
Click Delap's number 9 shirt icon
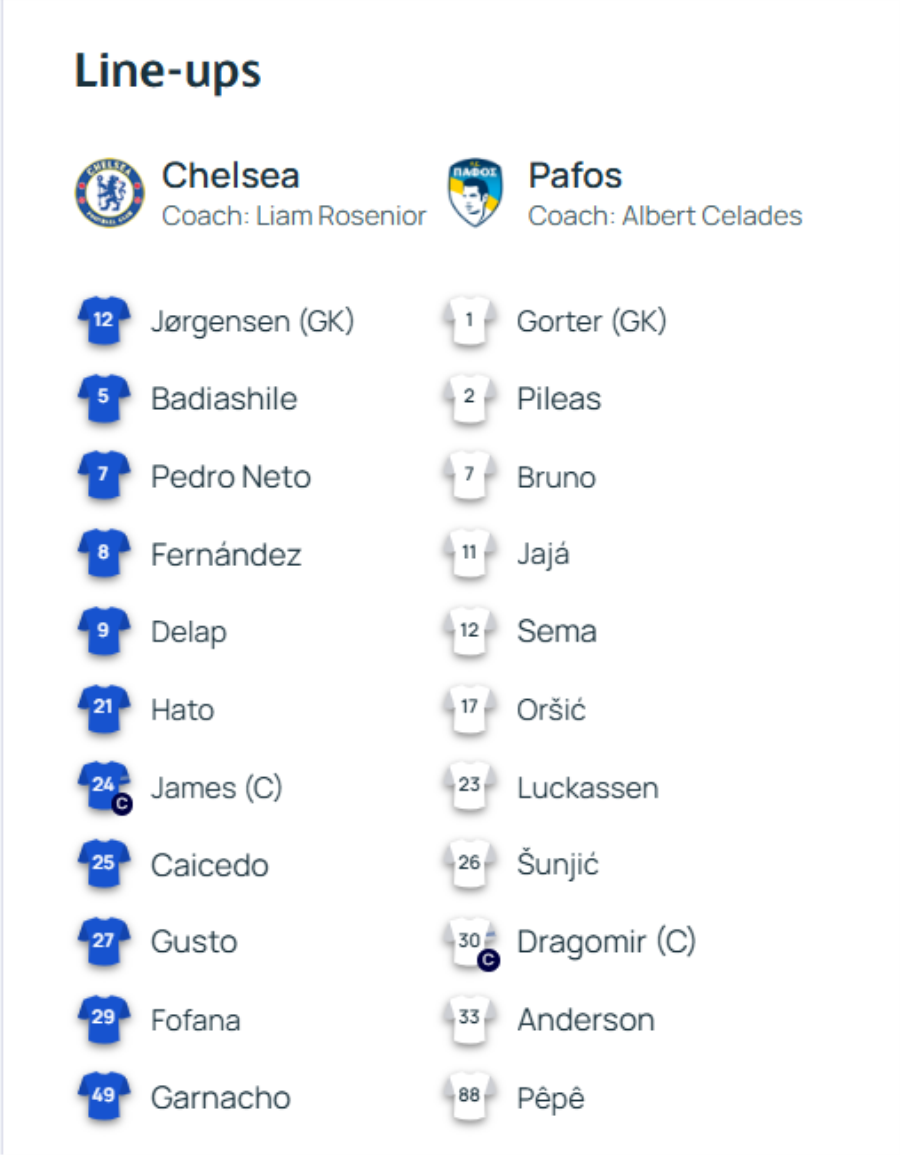tap(104, 631)
